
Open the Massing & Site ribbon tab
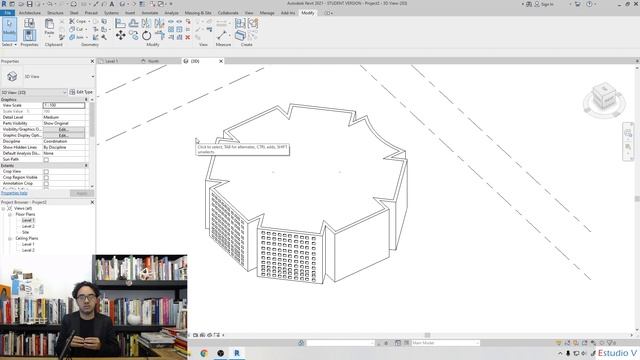tap(198, 13)
